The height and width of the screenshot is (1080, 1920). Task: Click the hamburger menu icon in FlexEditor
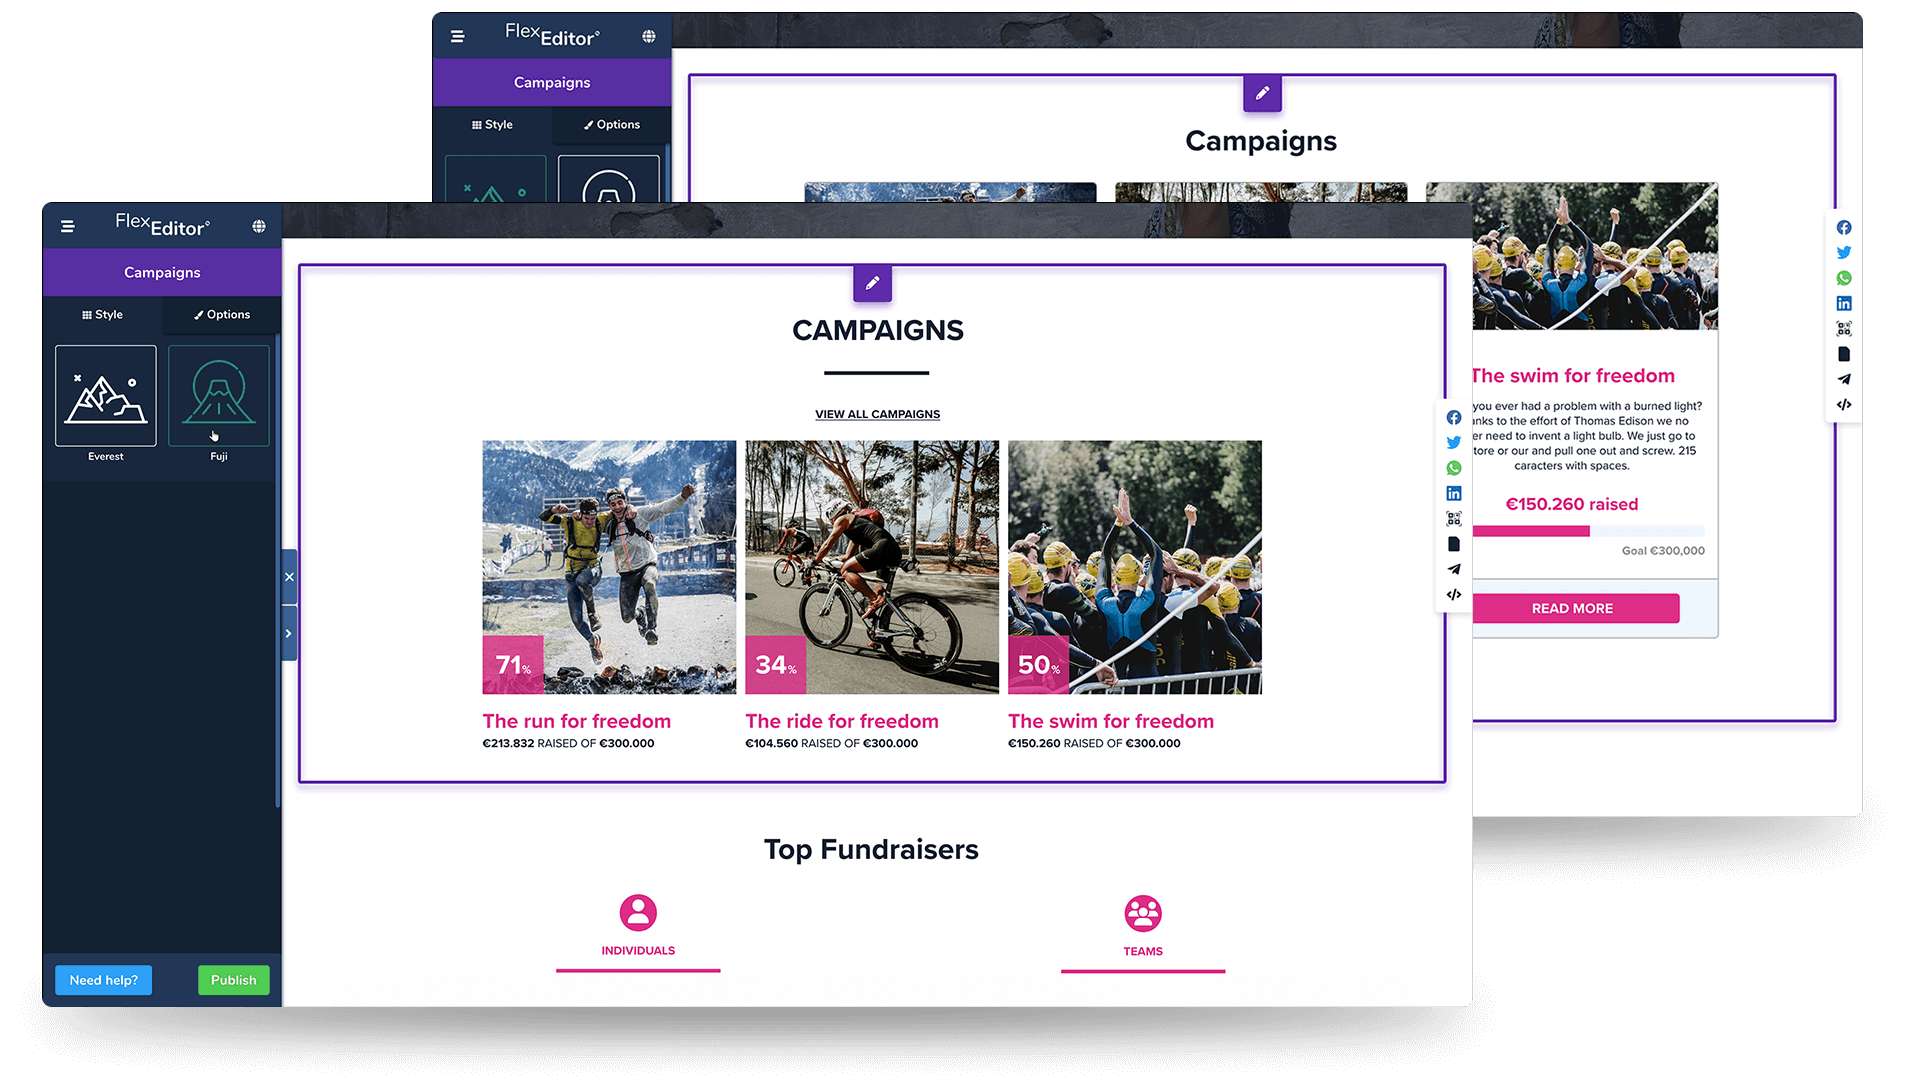(x=67, y=225)
